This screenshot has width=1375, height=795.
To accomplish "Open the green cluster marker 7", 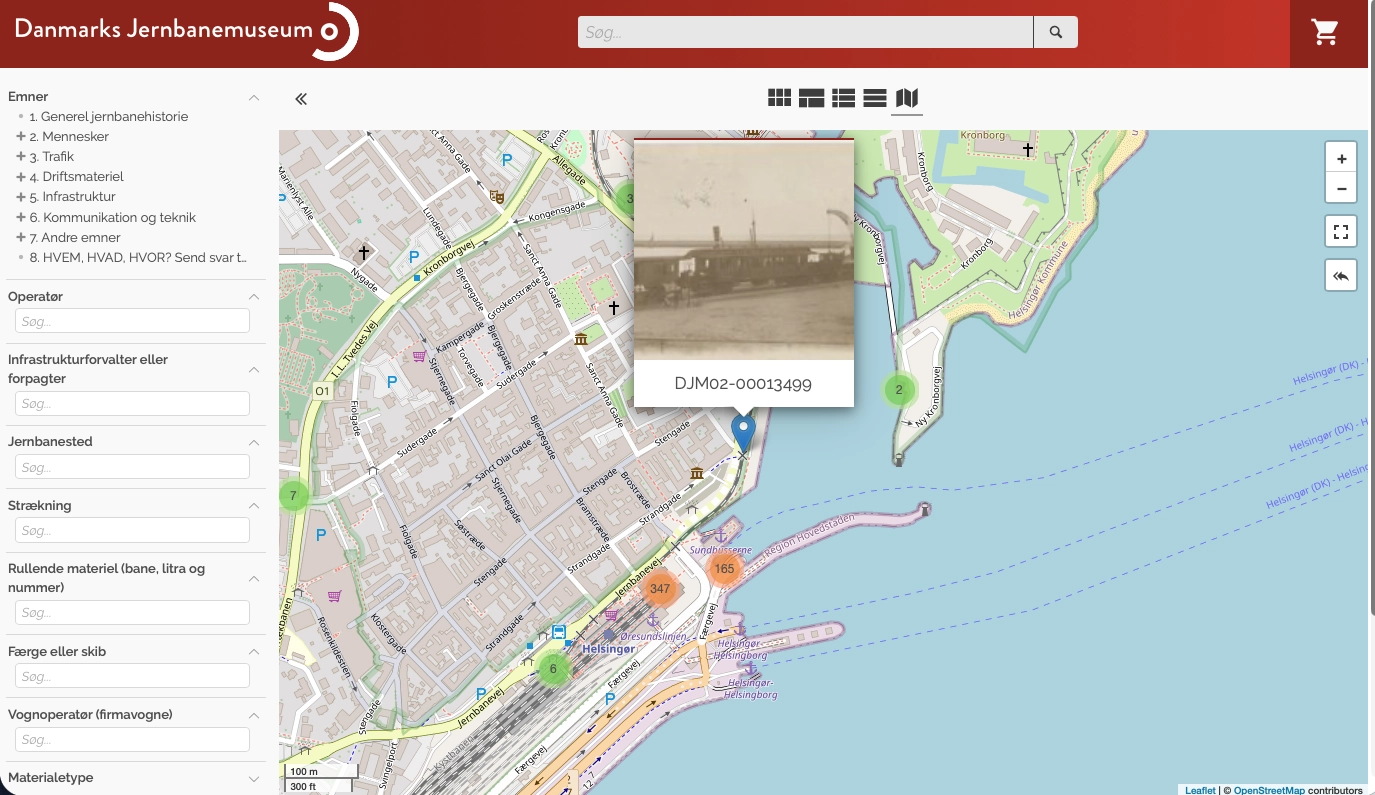I will point(293,495).
